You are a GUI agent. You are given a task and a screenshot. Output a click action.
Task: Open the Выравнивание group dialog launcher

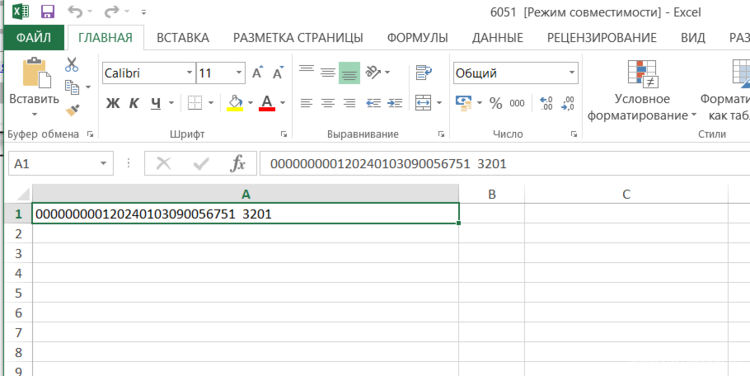click(441, 135)
